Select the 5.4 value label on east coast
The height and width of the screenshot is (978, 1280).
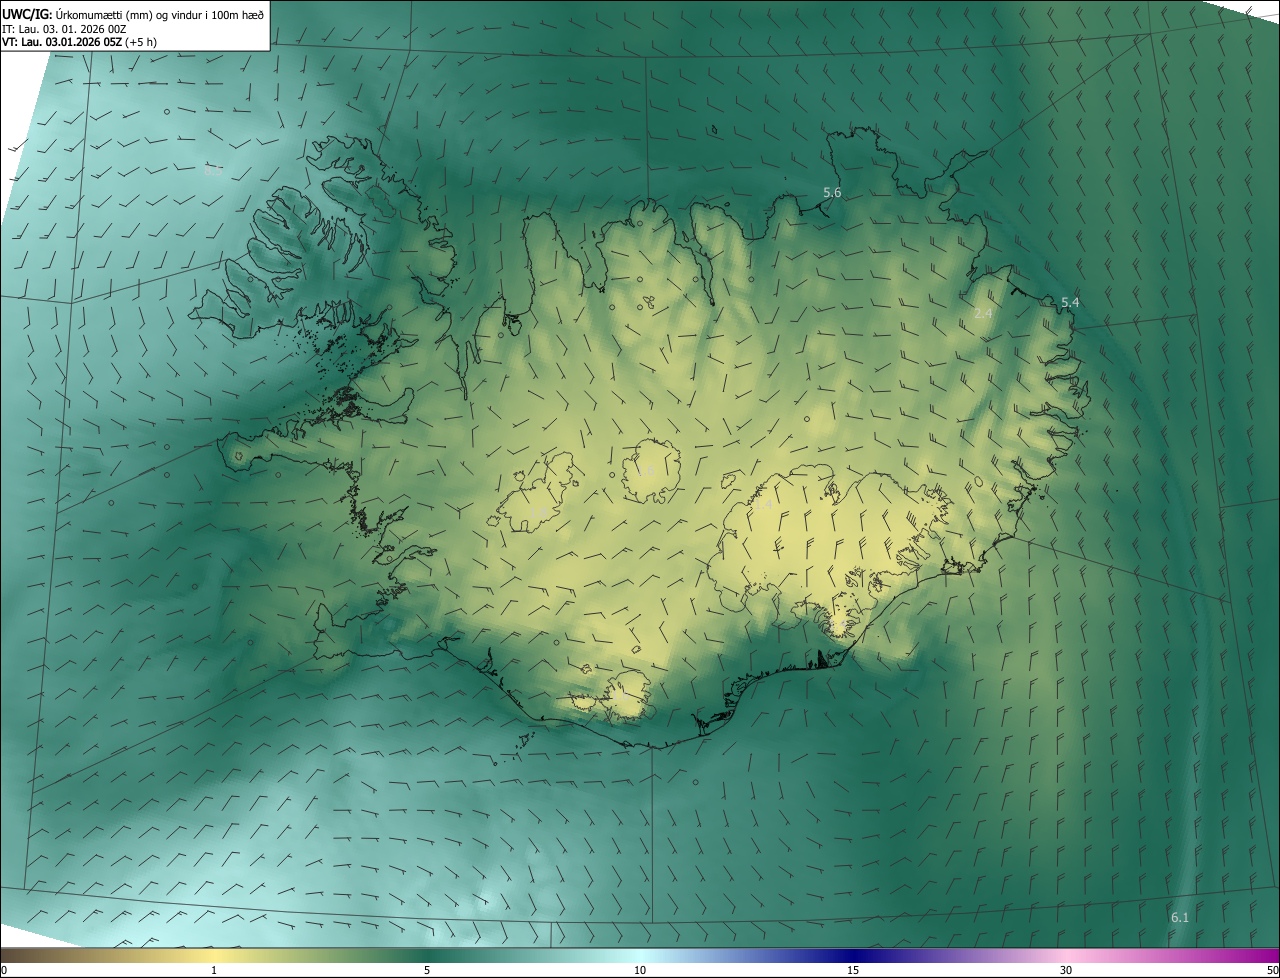tap(1070, 302)
